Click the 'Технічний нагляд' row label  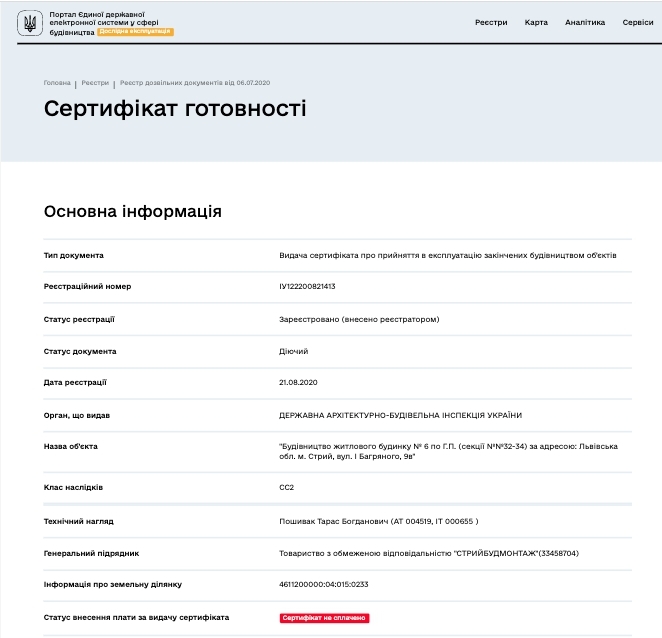click(79, 521)
